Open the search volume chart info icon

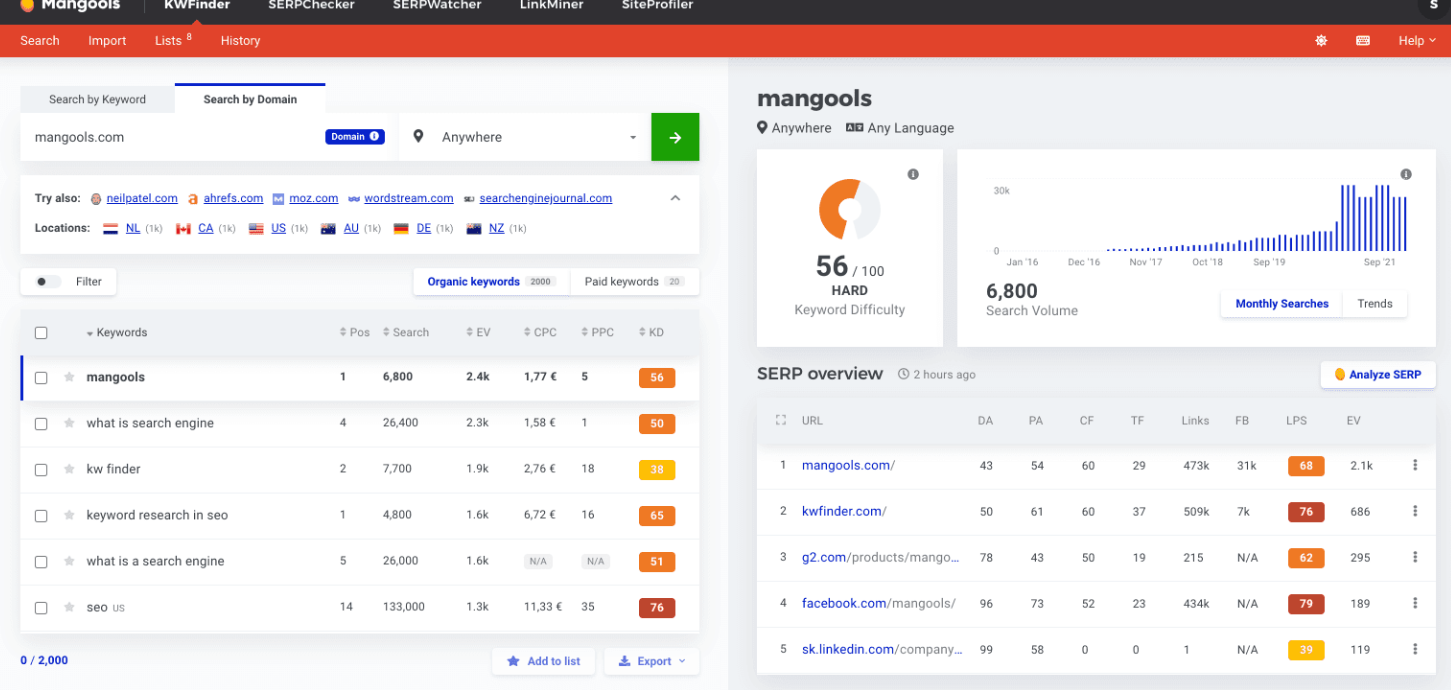coord(1406,175)
